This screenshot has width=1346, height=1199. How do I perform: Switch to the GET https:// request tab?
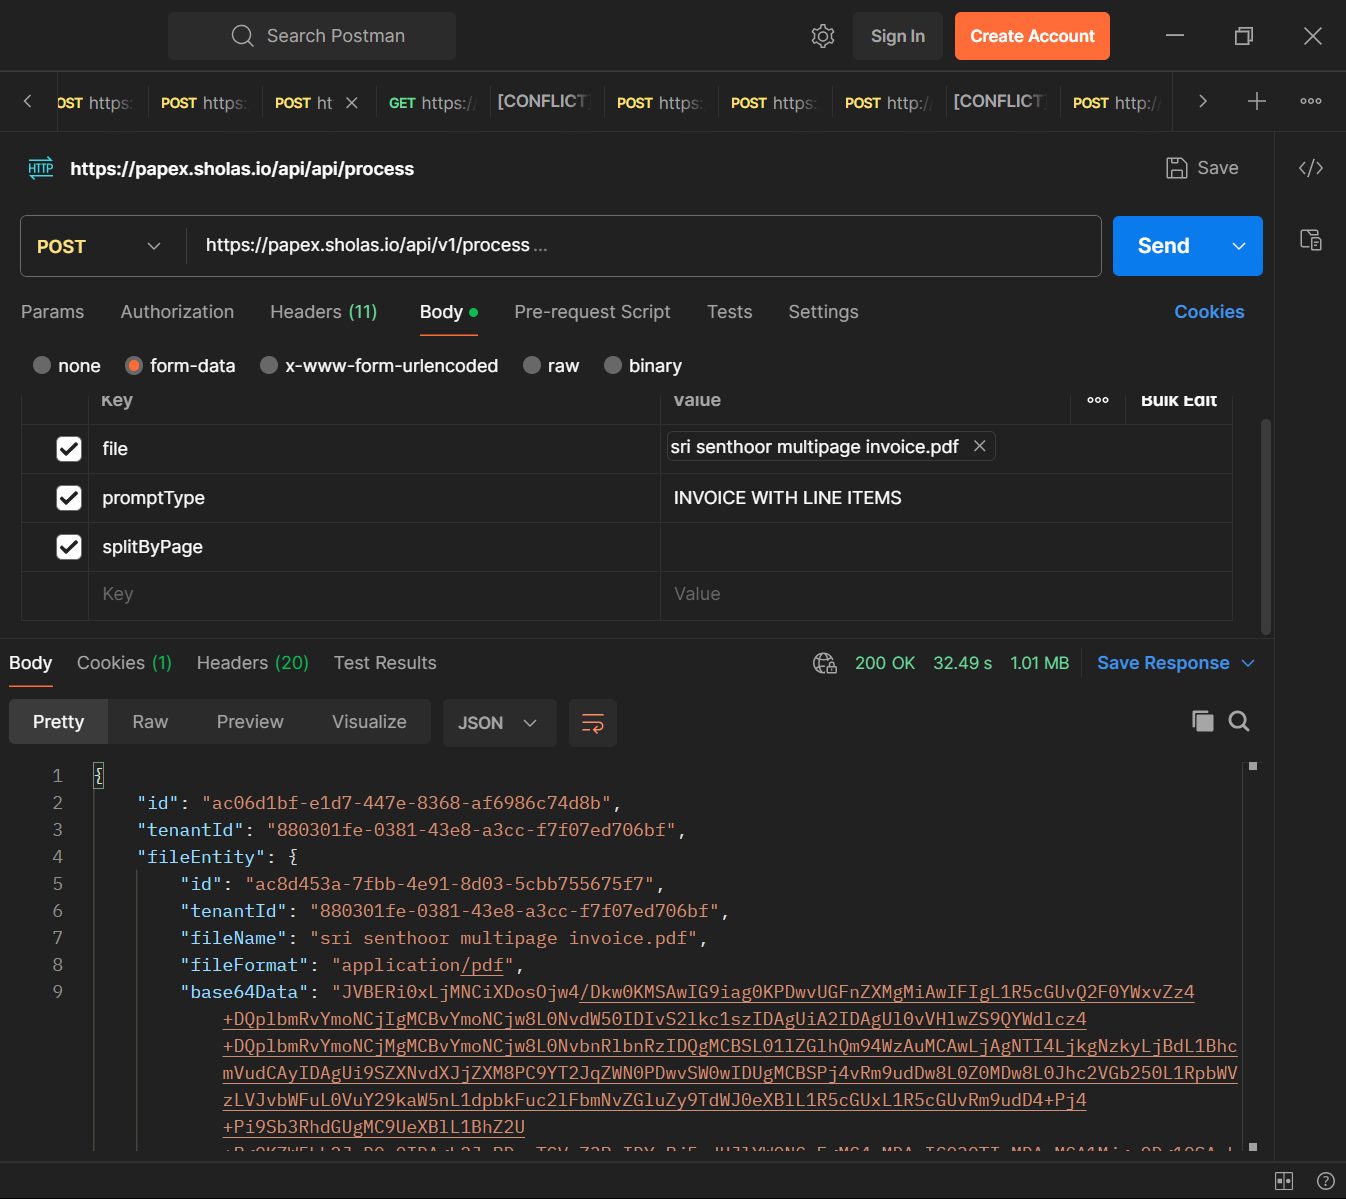coord(433,103)
